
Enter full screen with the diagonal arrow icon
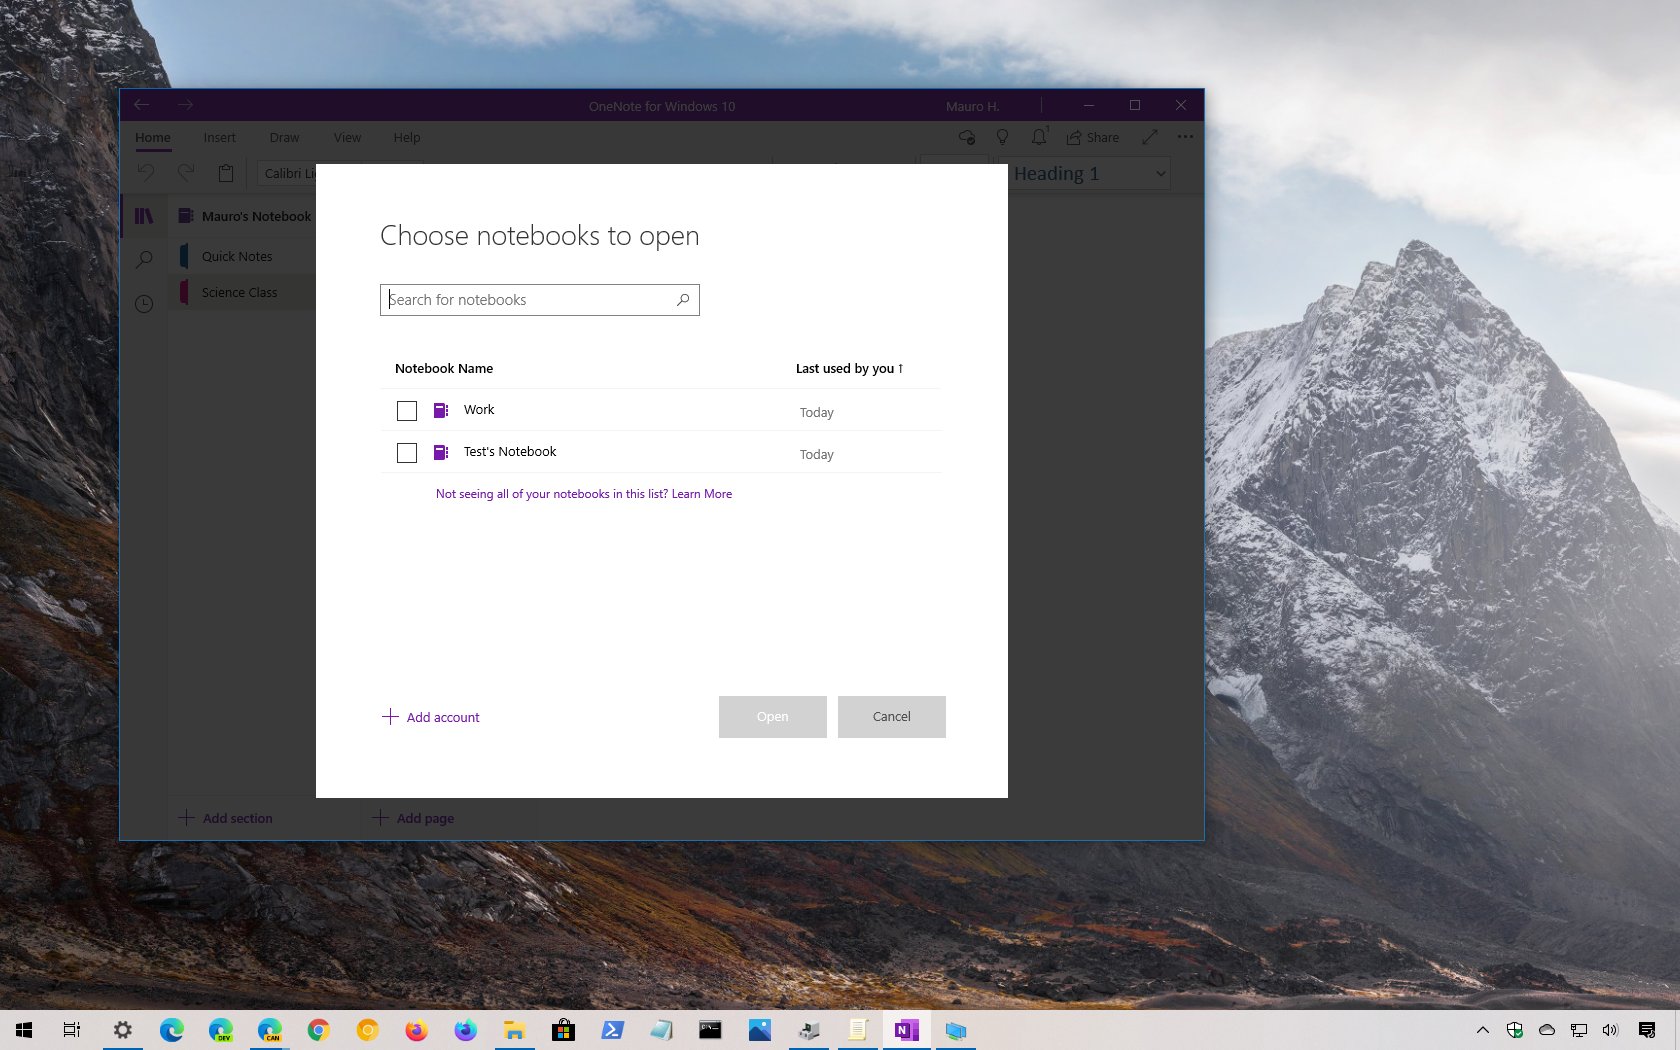(1149, 137)
